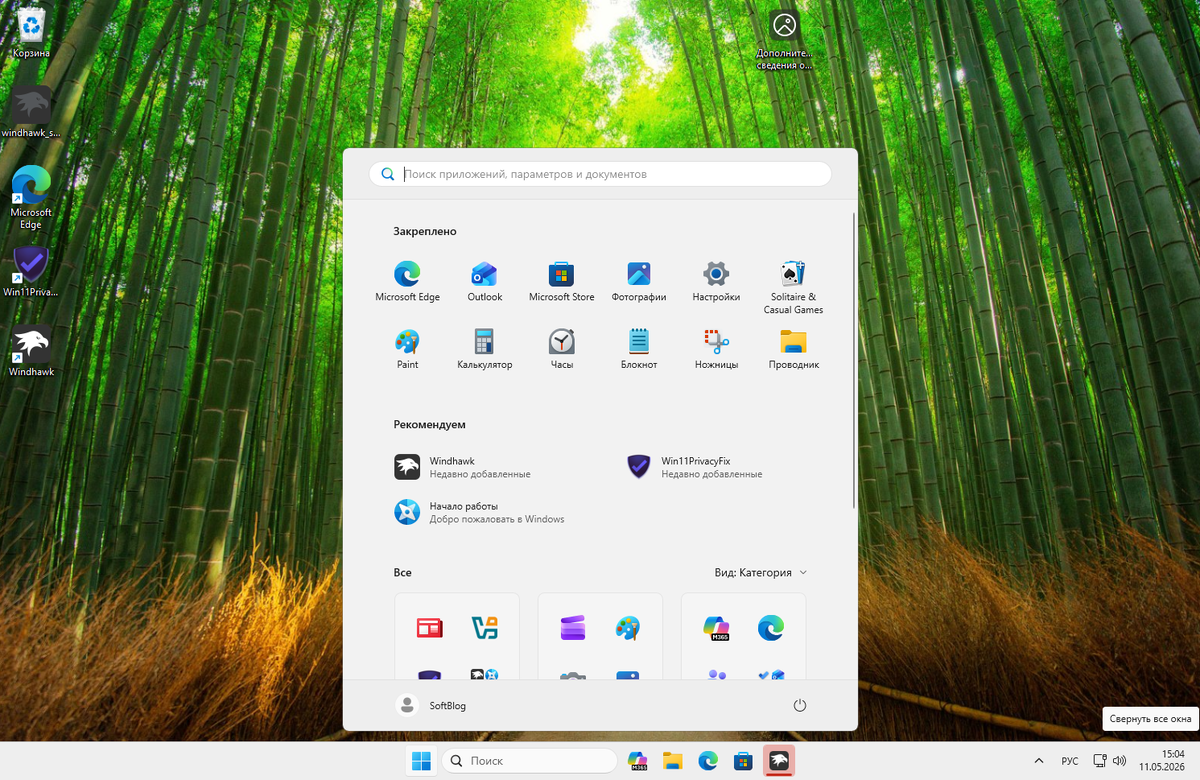Open File Explorer from the taskbar
Viewport: 1200px width, 780px height.
tap(673, 761)
